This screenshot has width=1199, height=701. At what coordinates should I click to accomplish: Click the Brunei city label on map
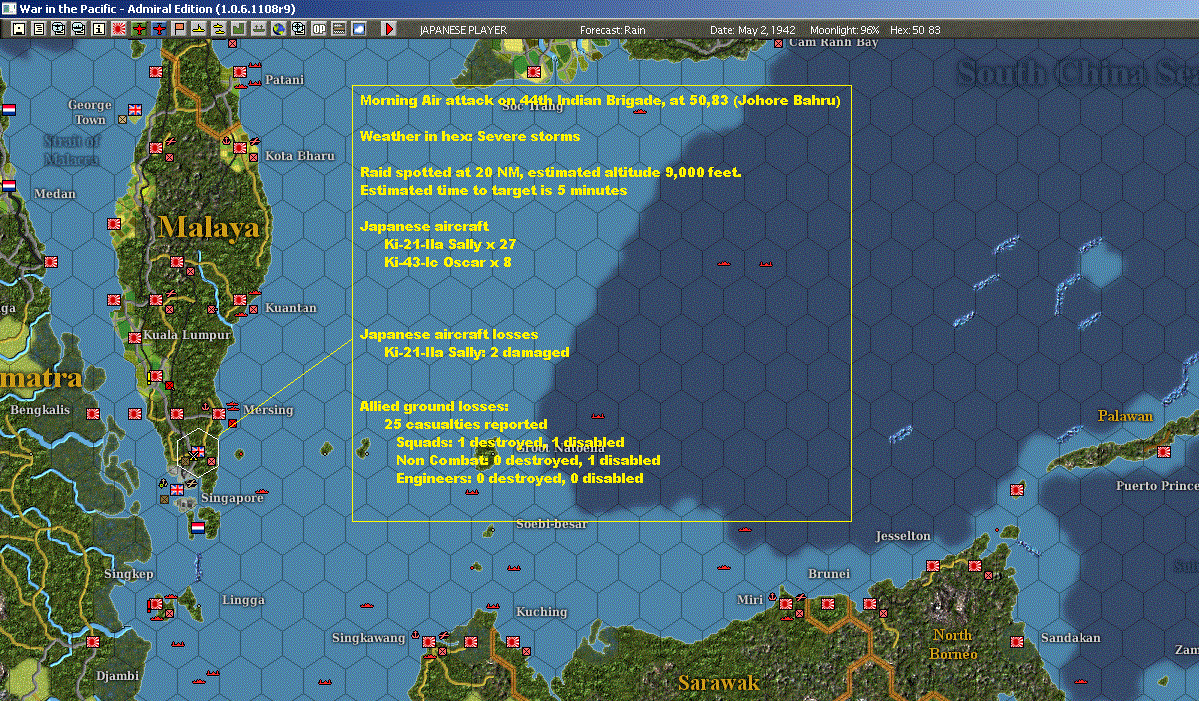tap(829, 573)
